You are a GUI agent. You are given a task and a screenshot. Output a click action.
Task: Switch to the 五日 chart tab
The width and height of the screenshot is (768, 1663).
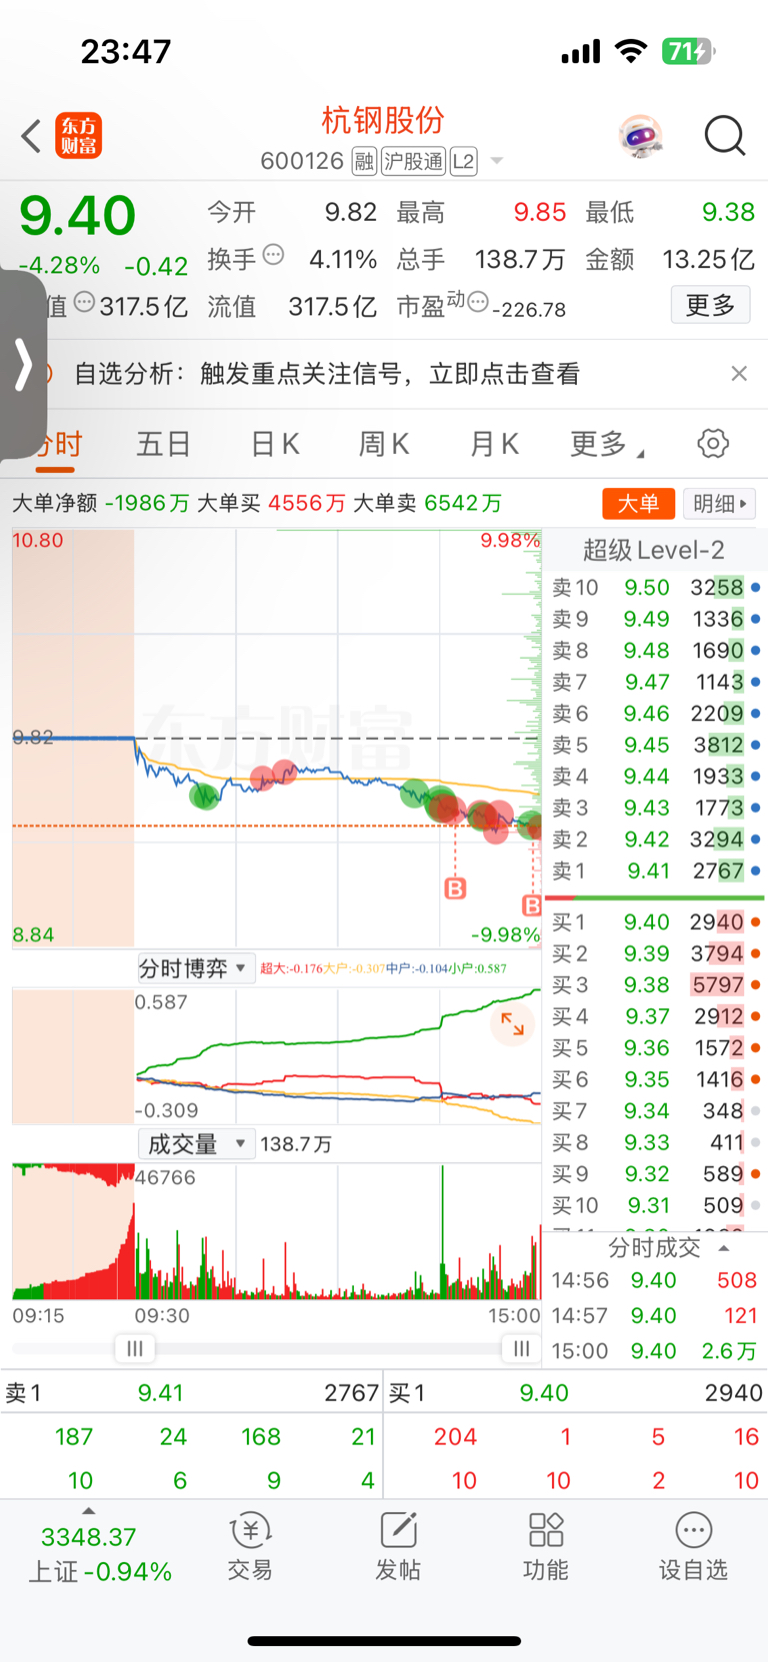pyautogui.click(x=163, y=444)
